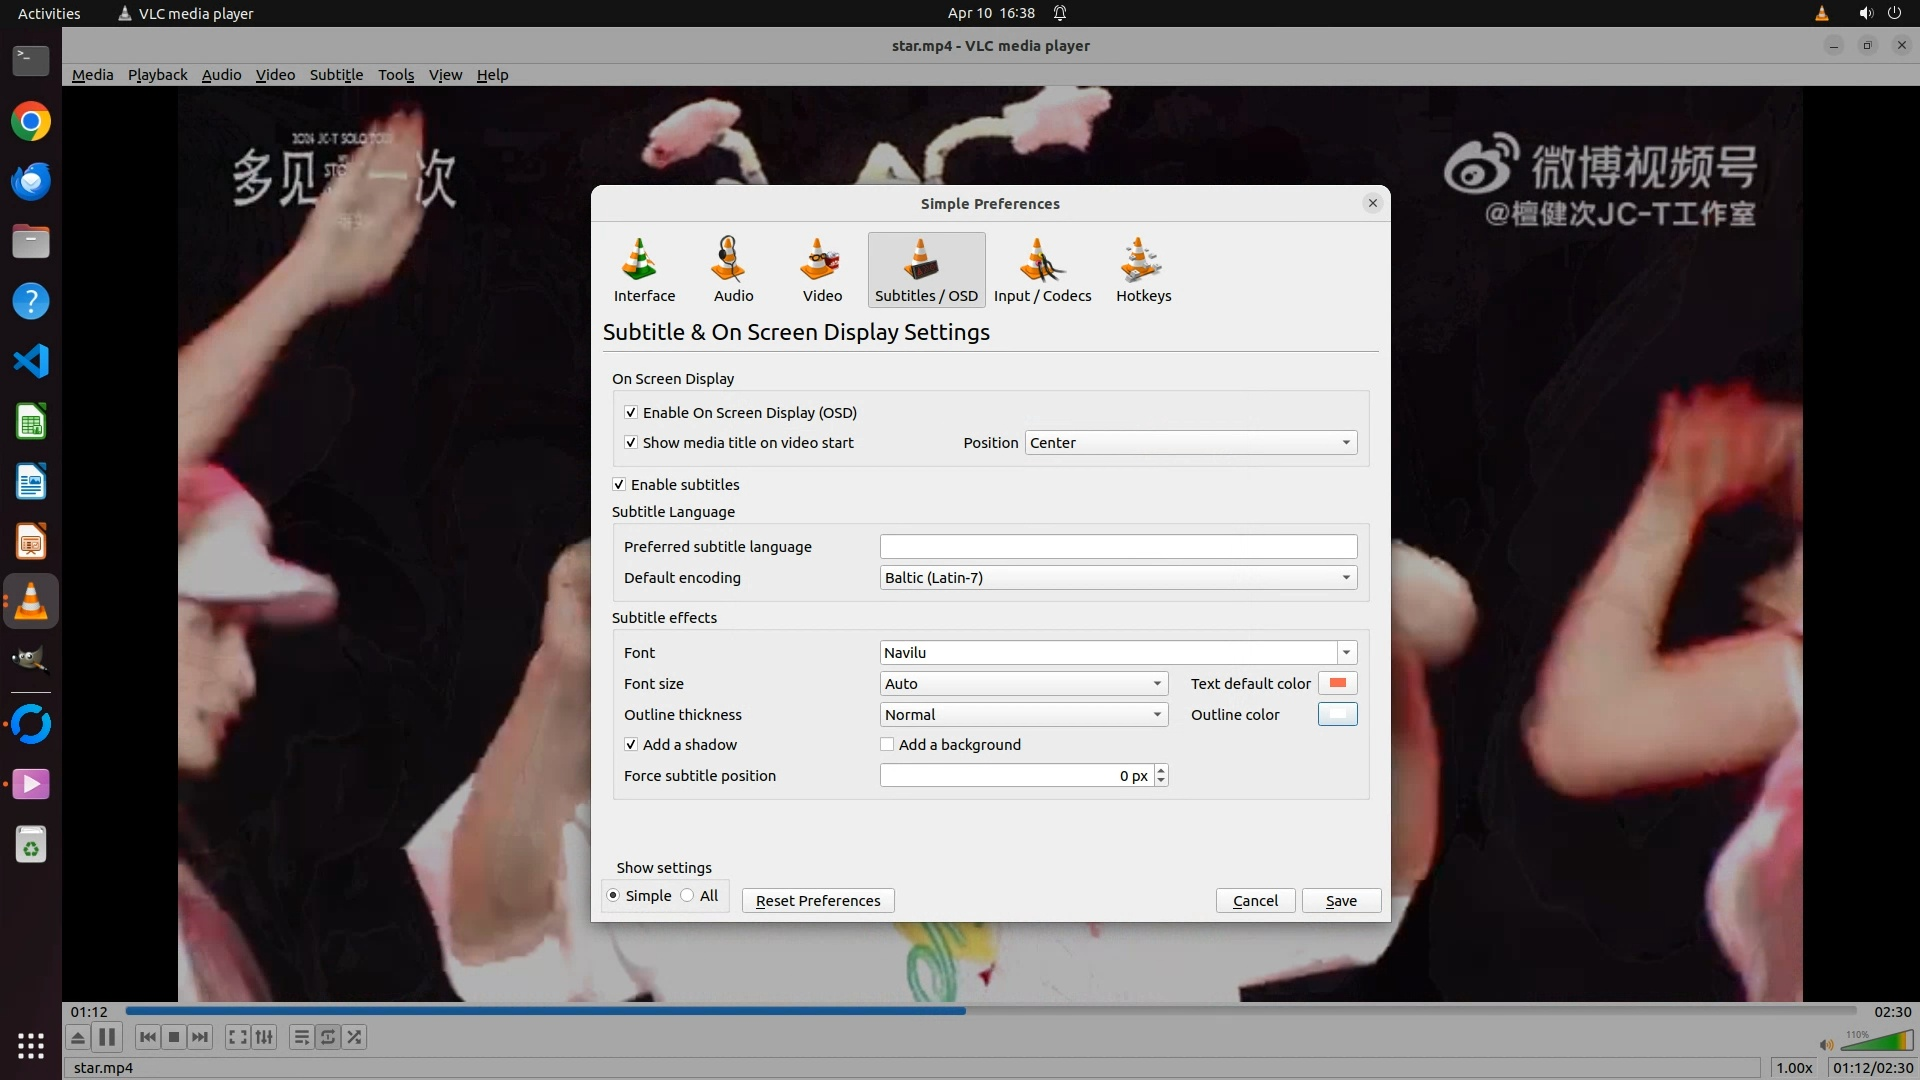Enable the Add a background checkbox
Screen dimensions: 1920x1080
click(887, 745)
